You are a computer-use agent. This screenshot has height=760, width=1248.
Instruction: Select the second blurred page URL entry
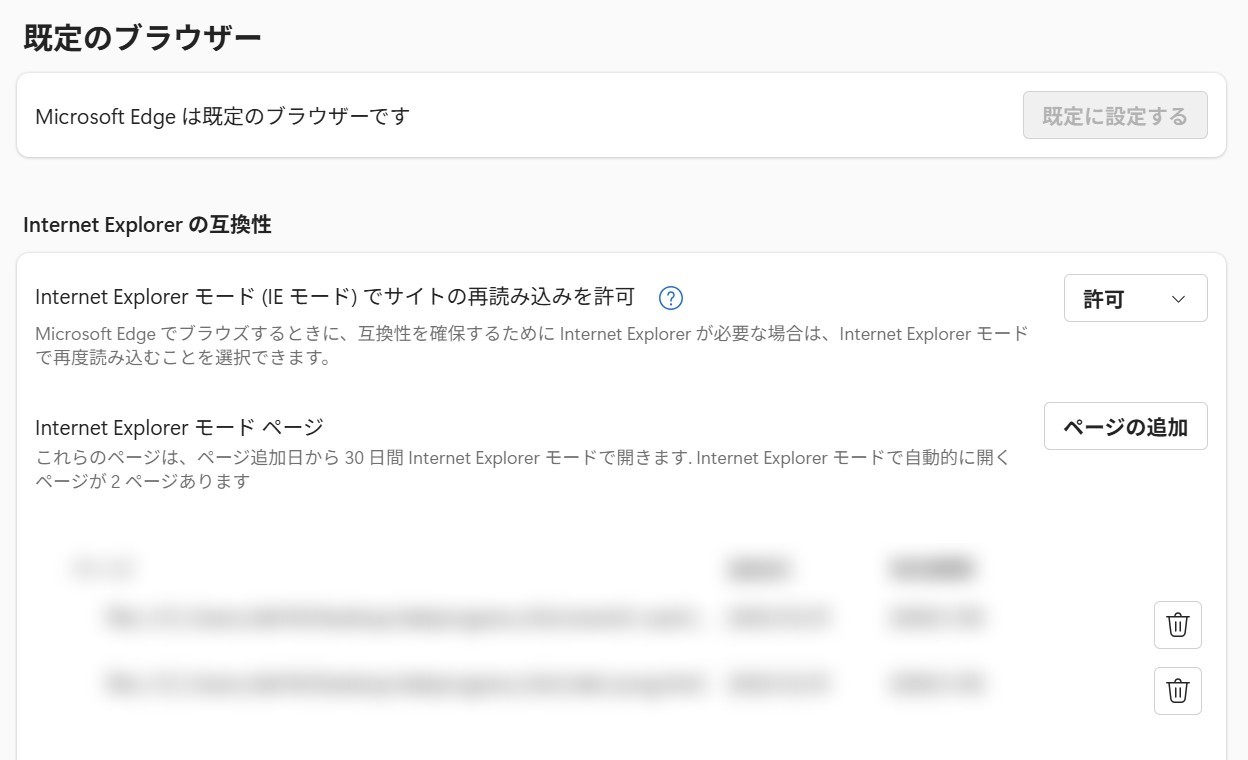400,685
